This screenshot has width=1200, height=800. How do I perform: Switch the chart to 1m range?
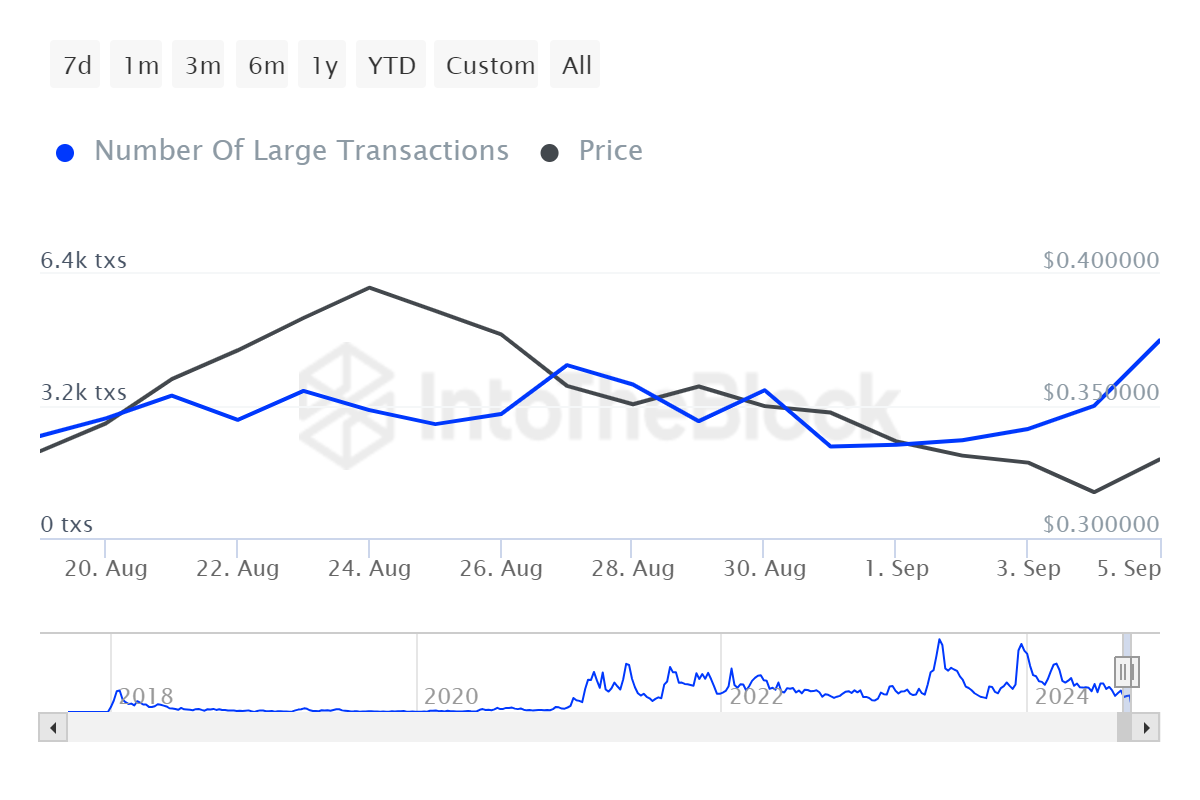coord(140,66)
